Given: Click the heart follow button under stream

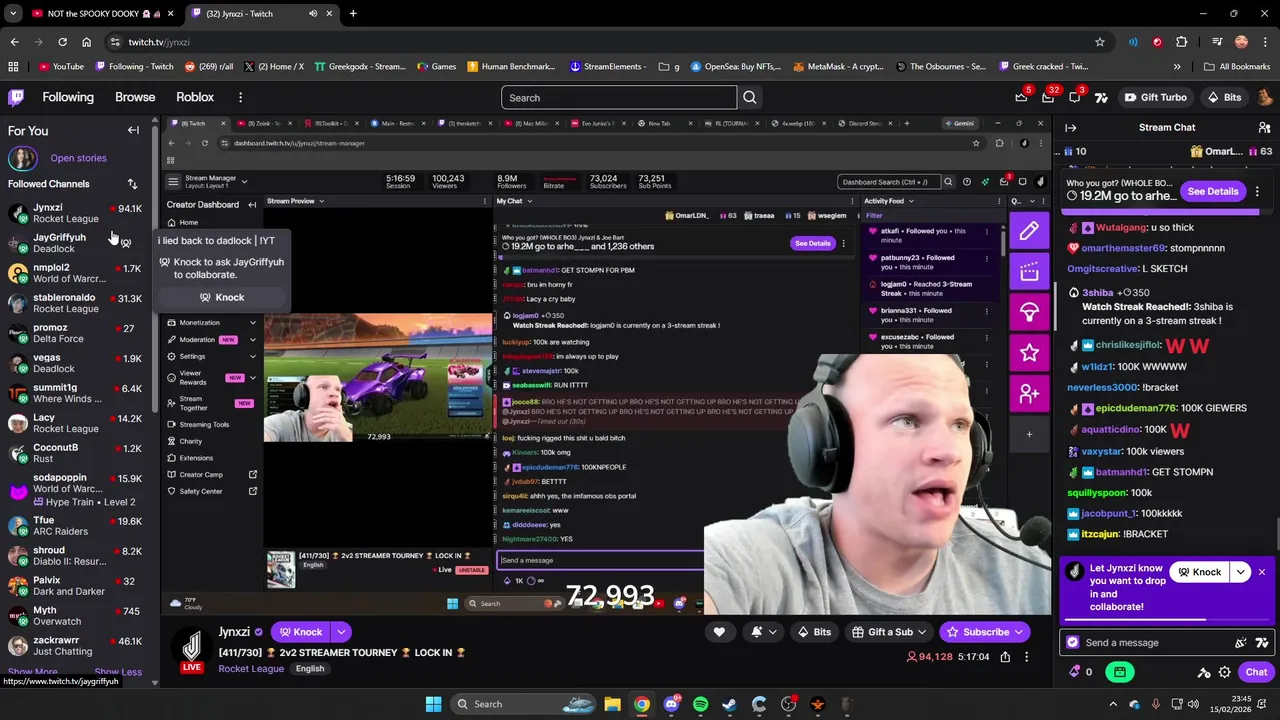Looking at the screenshot, I should pyautogui.click(x=719, y=632).
